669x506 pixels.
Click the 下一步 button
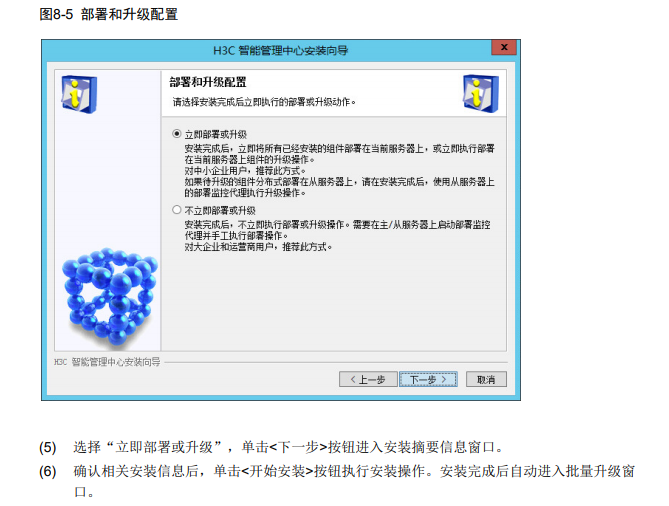point(428,379)
